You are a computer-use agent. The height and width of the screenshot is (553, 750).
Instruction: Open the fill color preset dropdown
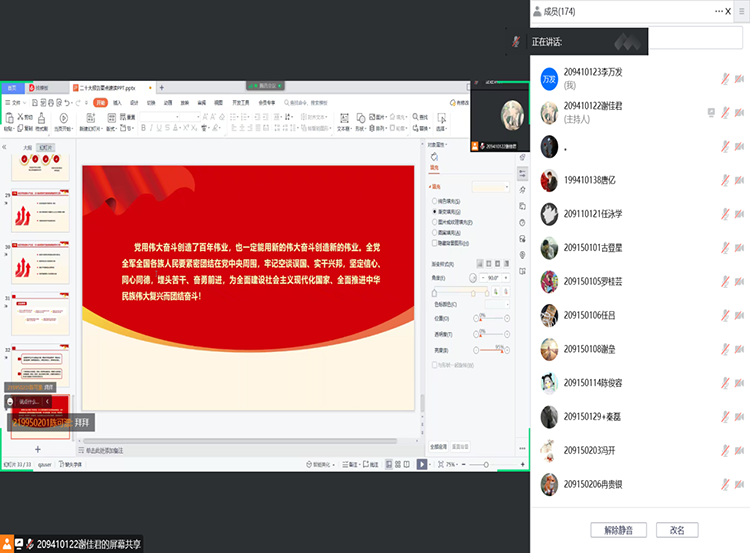coord(491,187)
